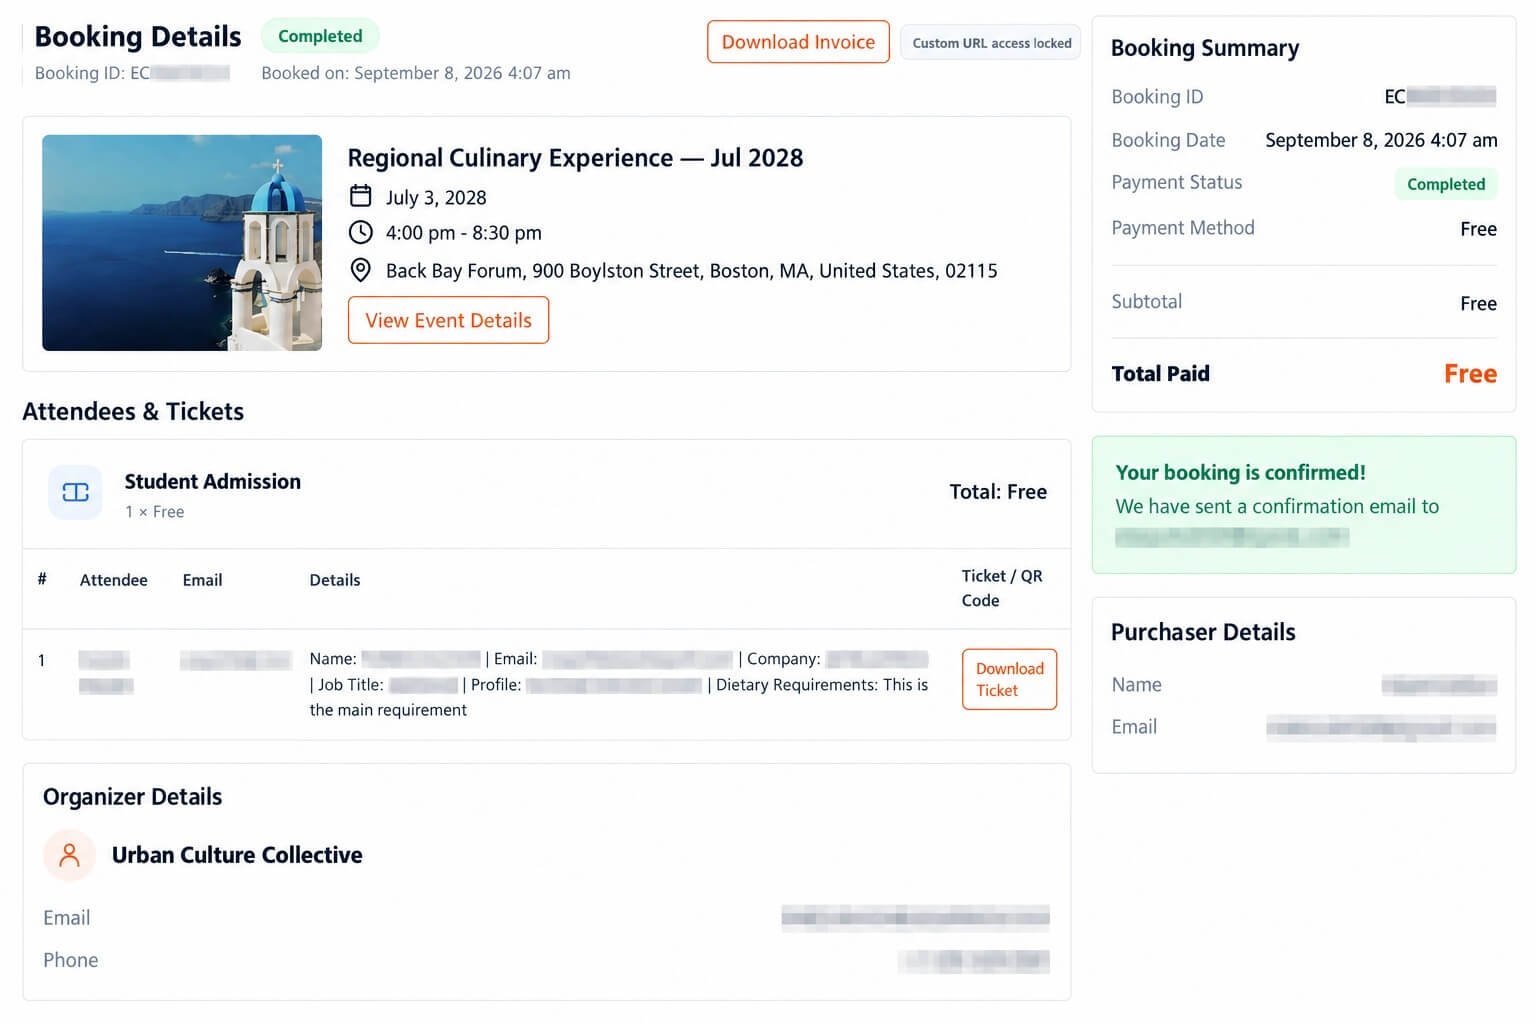
Task: Click the Download Invoice button
Action: click(x=798, y=42)
